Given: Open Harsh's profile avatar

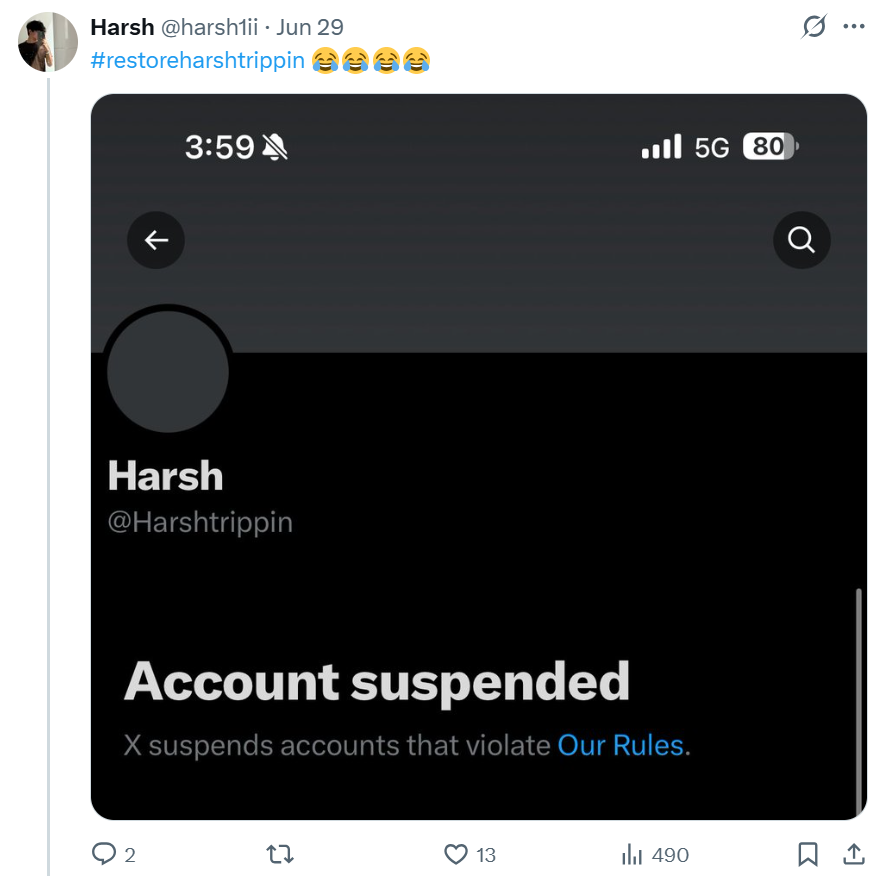Looking at the screenshot, I should pyautogui.click(x=48, y=42).
